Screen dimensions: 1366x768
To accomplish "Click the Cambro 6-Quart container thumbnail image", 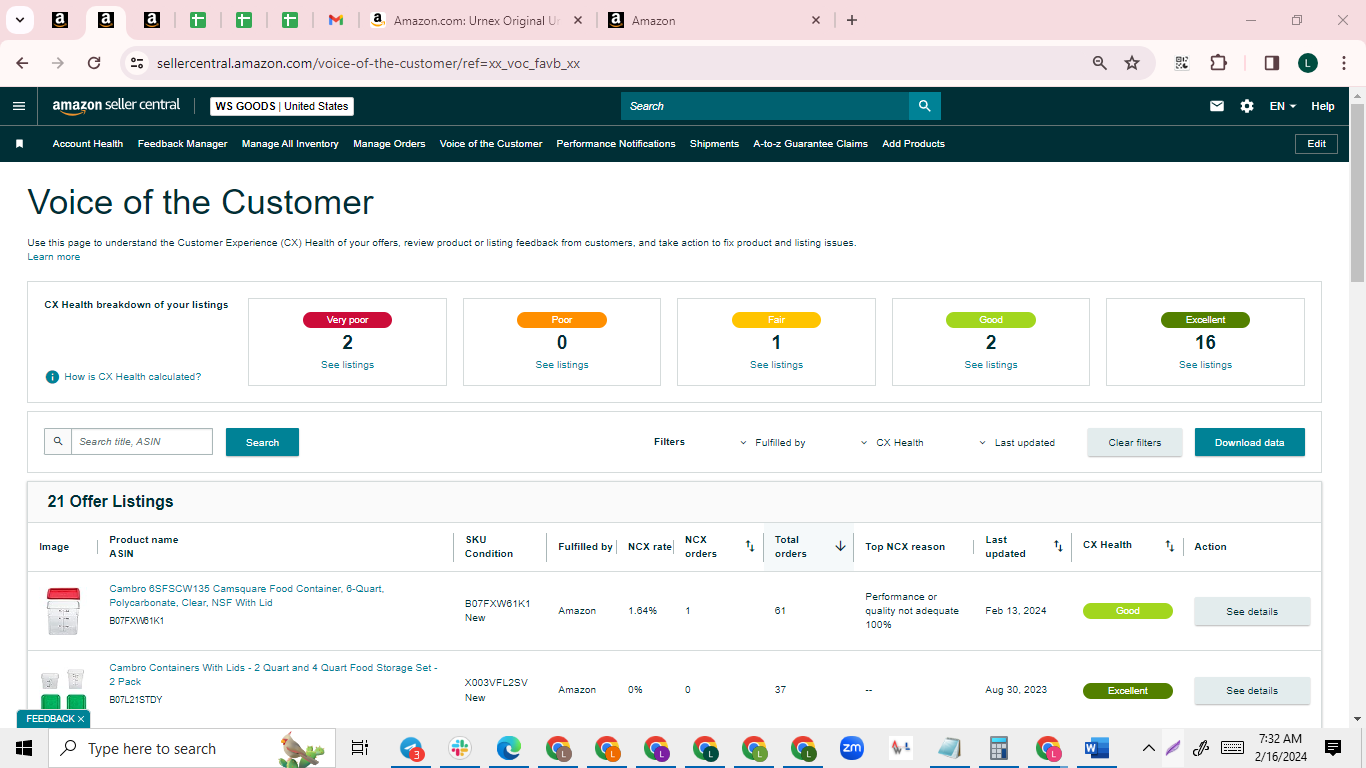I will click(x=62, y=611).
